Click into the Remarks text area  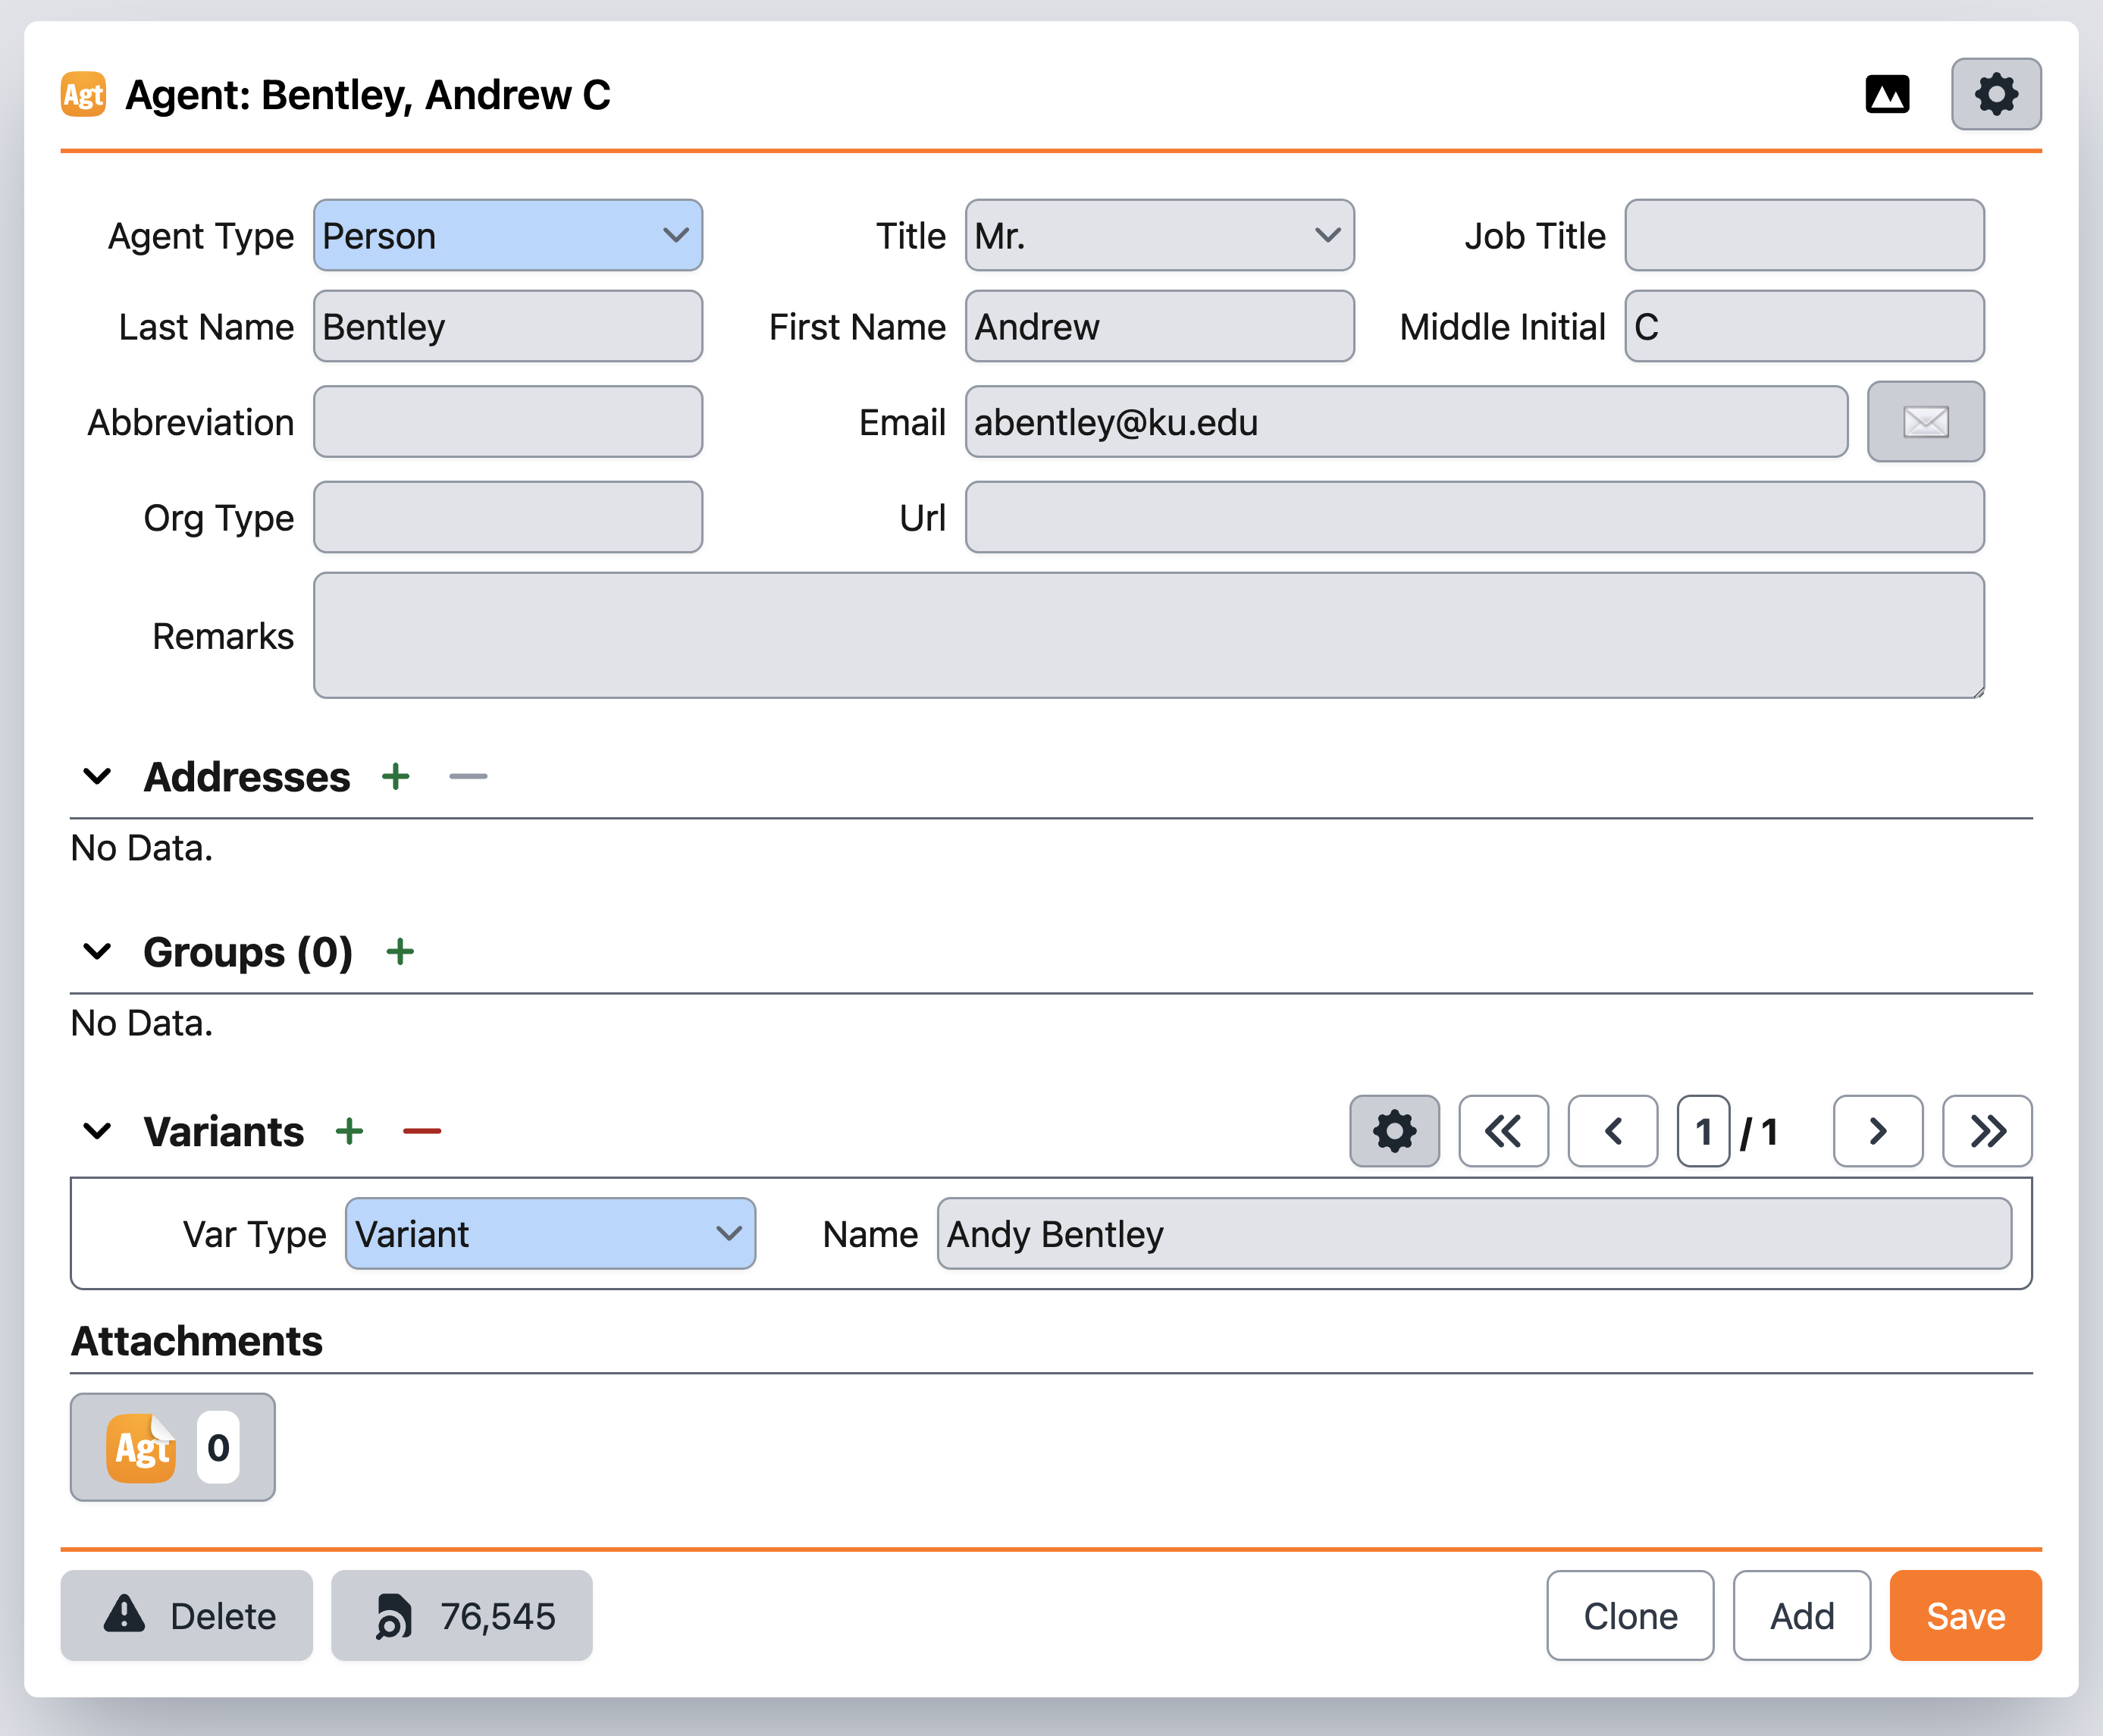[x=1148, y=636]
